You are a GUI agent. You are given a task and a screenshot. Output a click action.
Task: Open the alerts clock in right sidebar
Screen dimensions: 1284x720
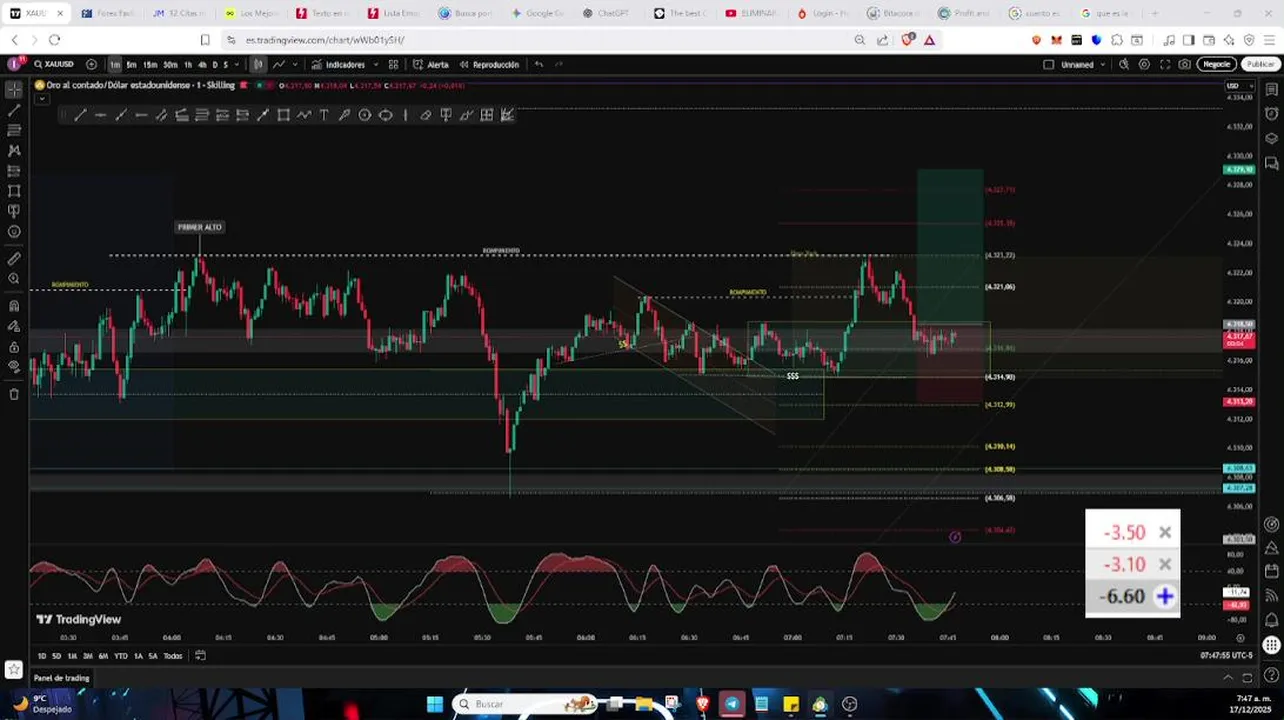[1271, 114]
